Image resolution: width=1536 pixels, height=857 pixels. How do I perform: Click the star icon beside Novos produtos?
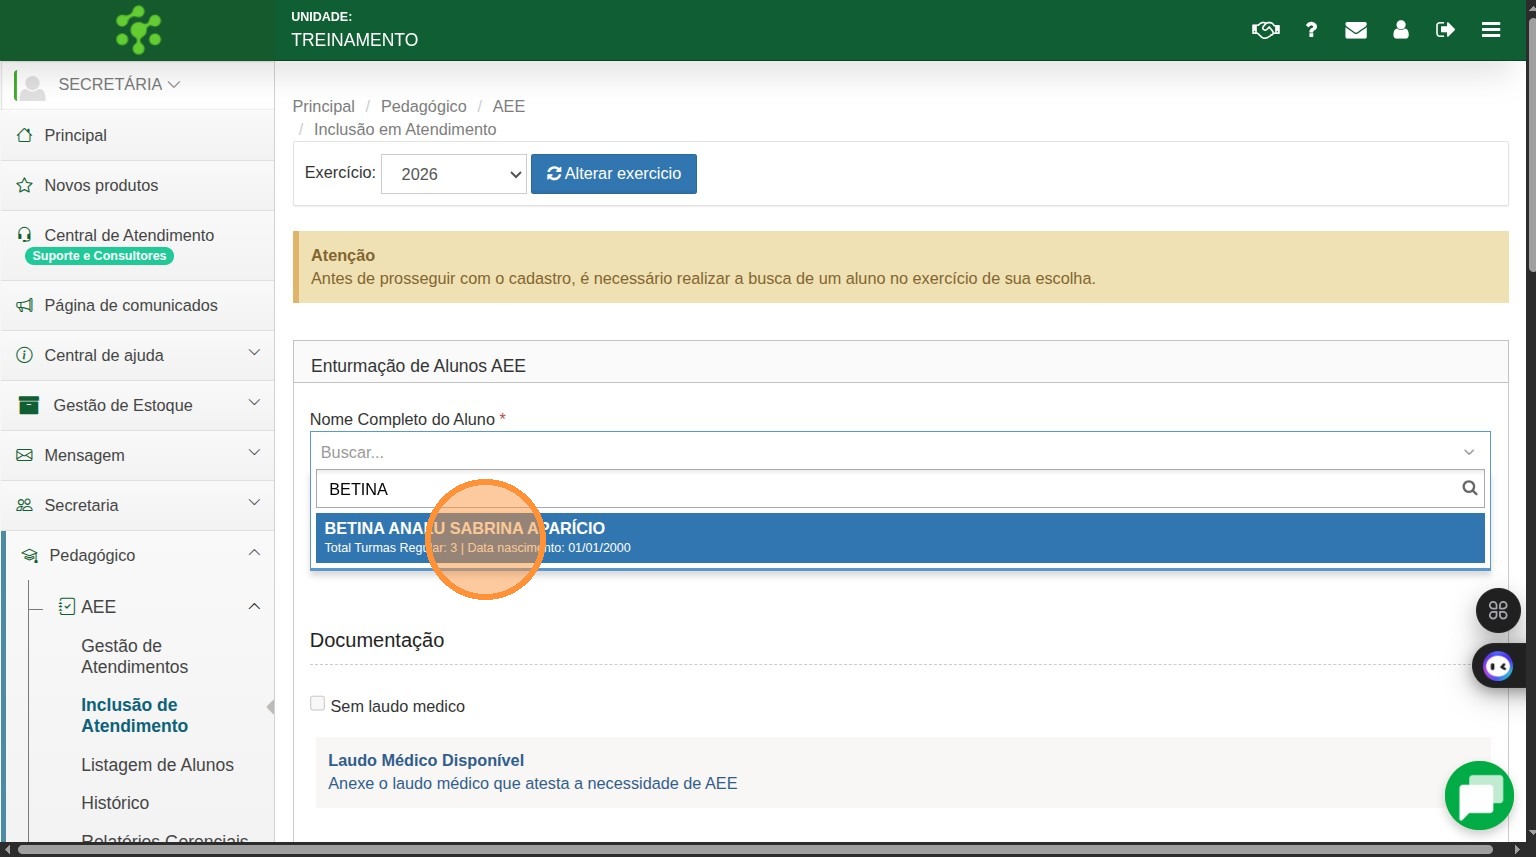coord(25,185)
